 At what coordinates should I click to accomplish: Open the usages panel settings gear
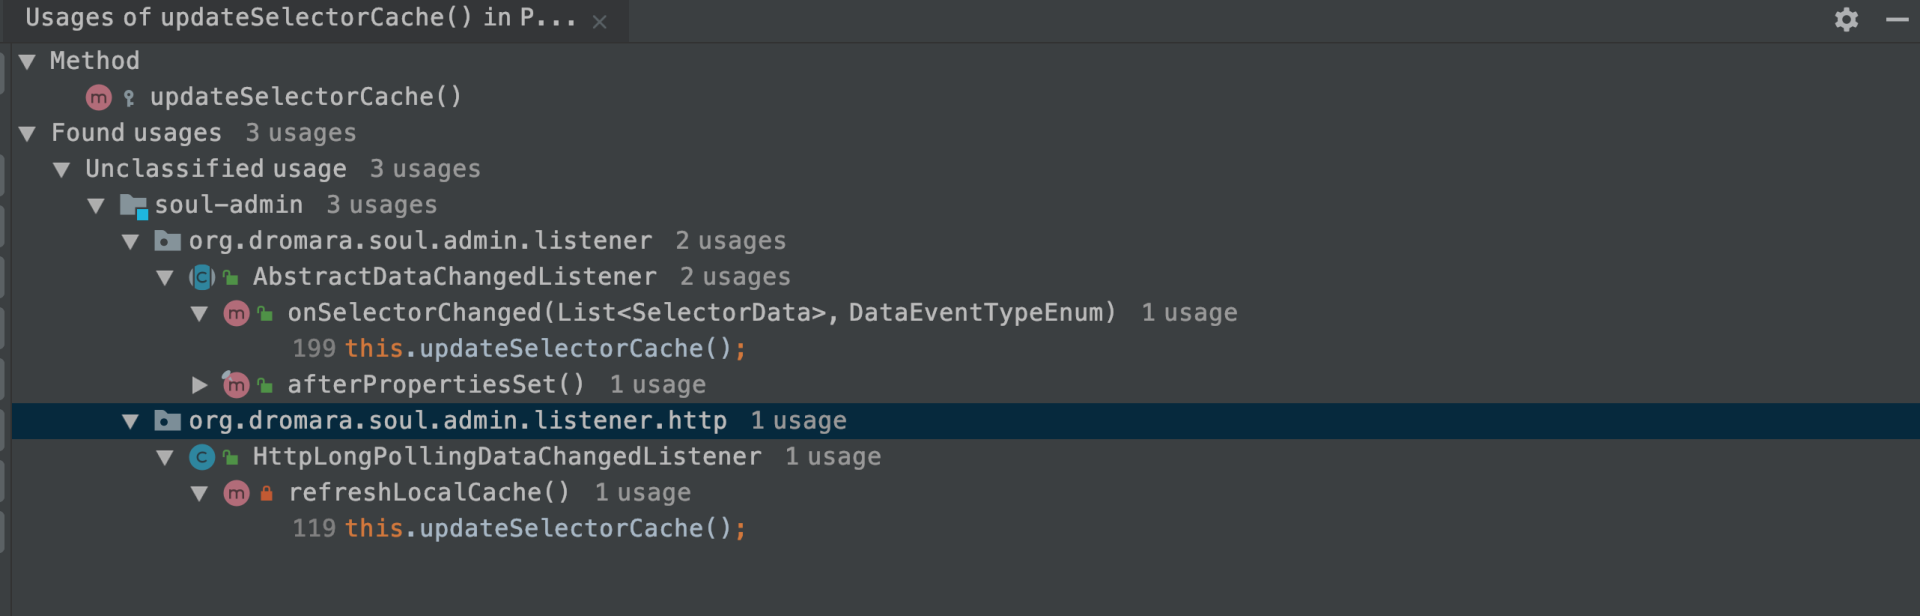point(1846,20)
